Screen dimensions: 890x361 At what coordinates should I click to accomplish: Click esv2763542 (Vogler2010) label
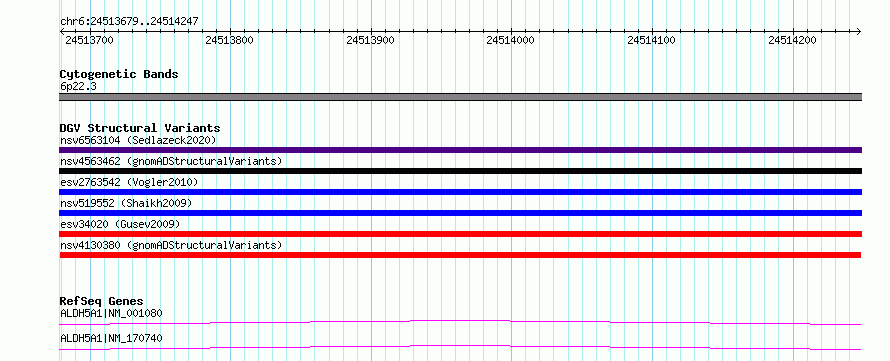pyautogui.click(x=129, y=182)
